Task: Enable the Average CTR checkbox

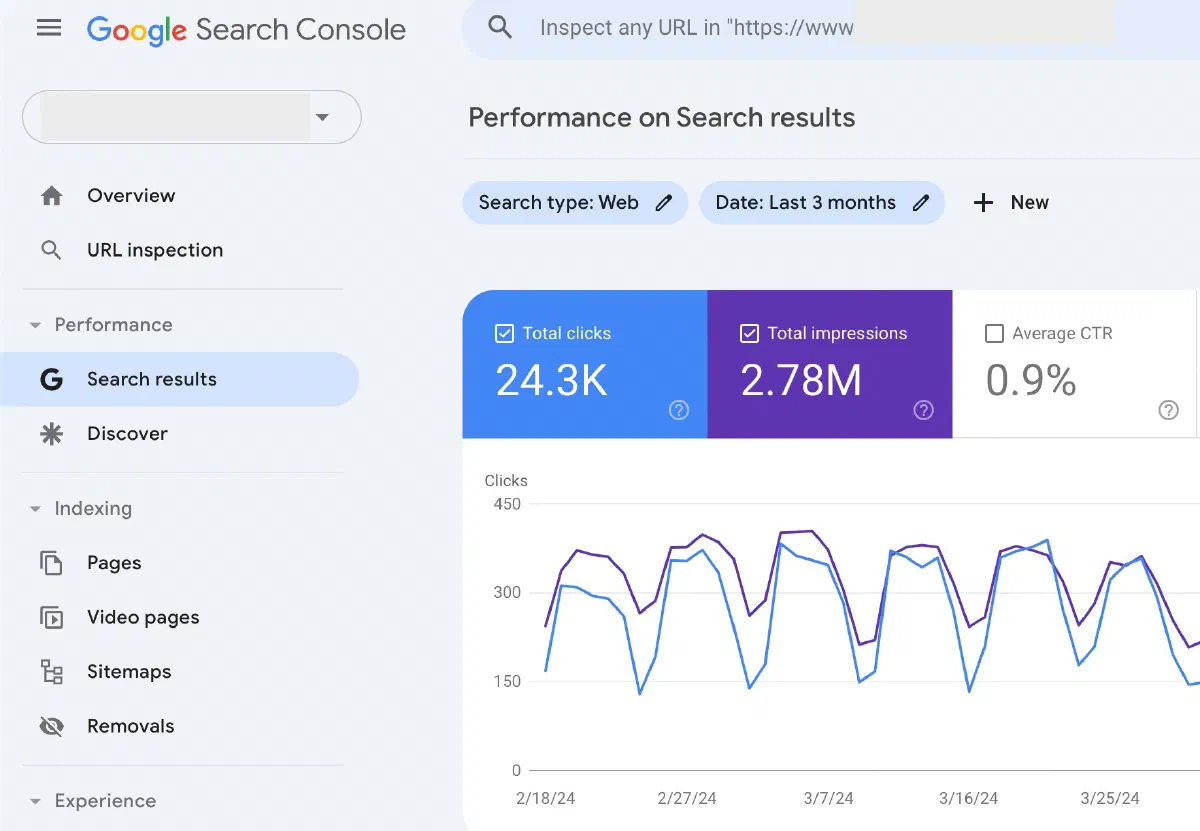Action: (994, 334)
